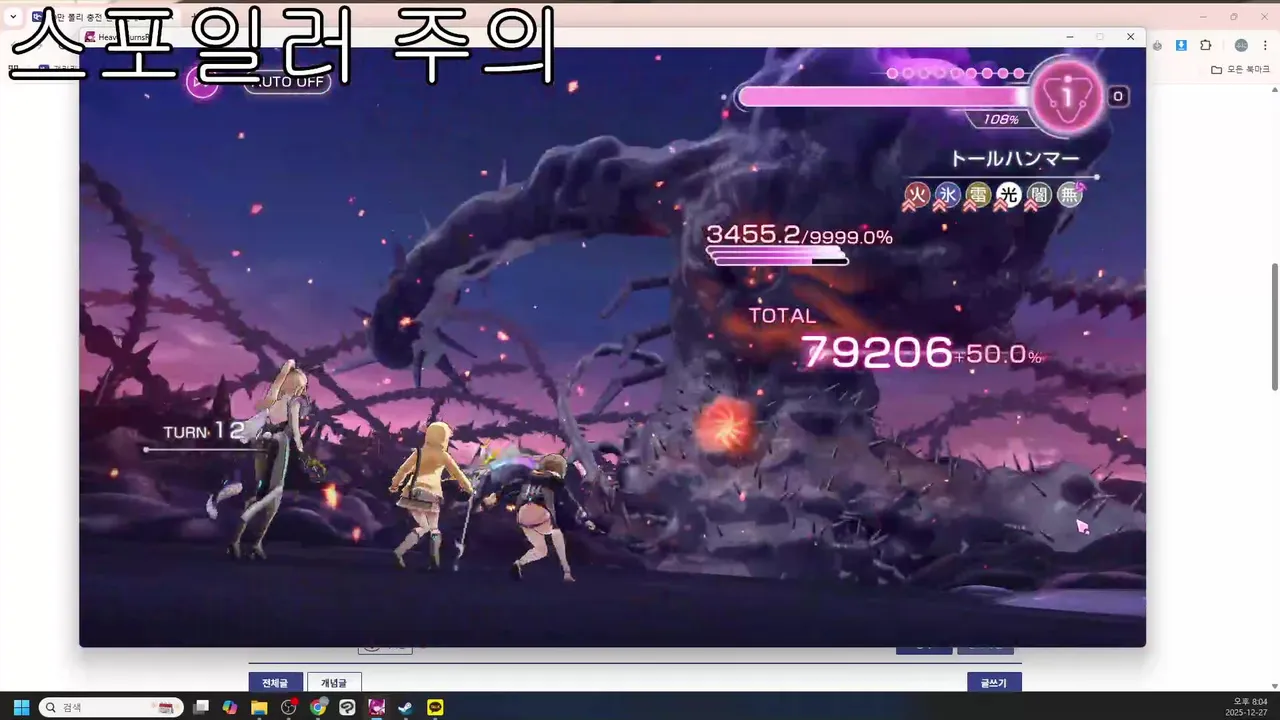Click the TOTAL damage number 79206
Image resolution: width=1280 pixels, height=720 pixels.
pyautogui.click(x=877, y=352)
